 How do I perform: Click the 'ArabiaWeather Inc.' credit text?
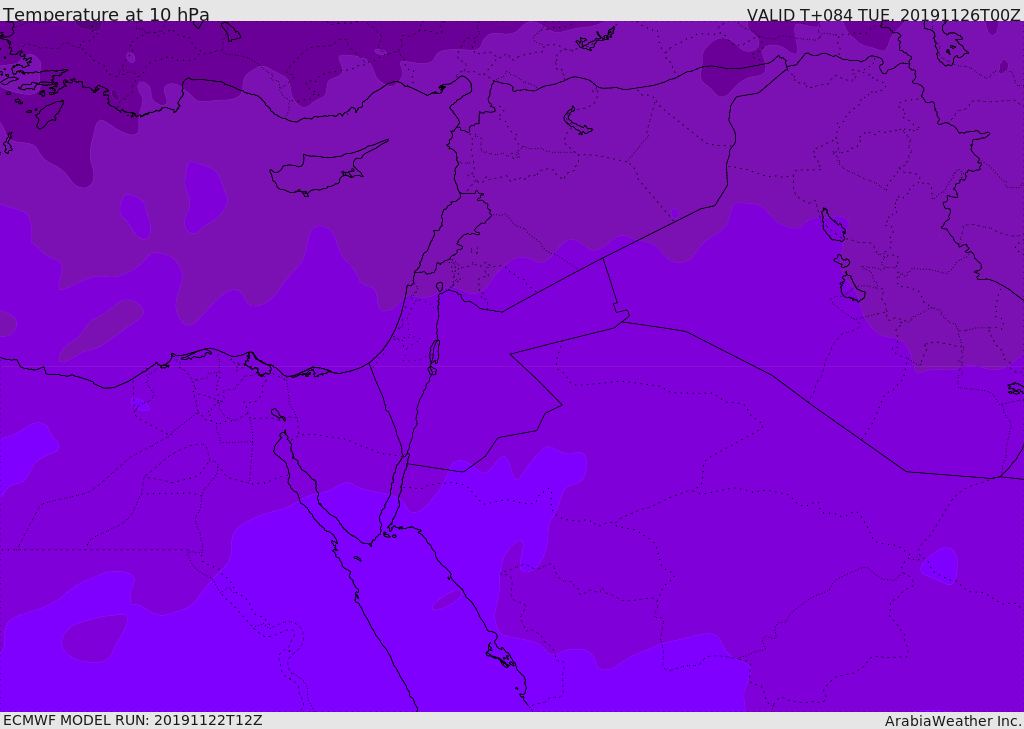[x=953, y=721]
